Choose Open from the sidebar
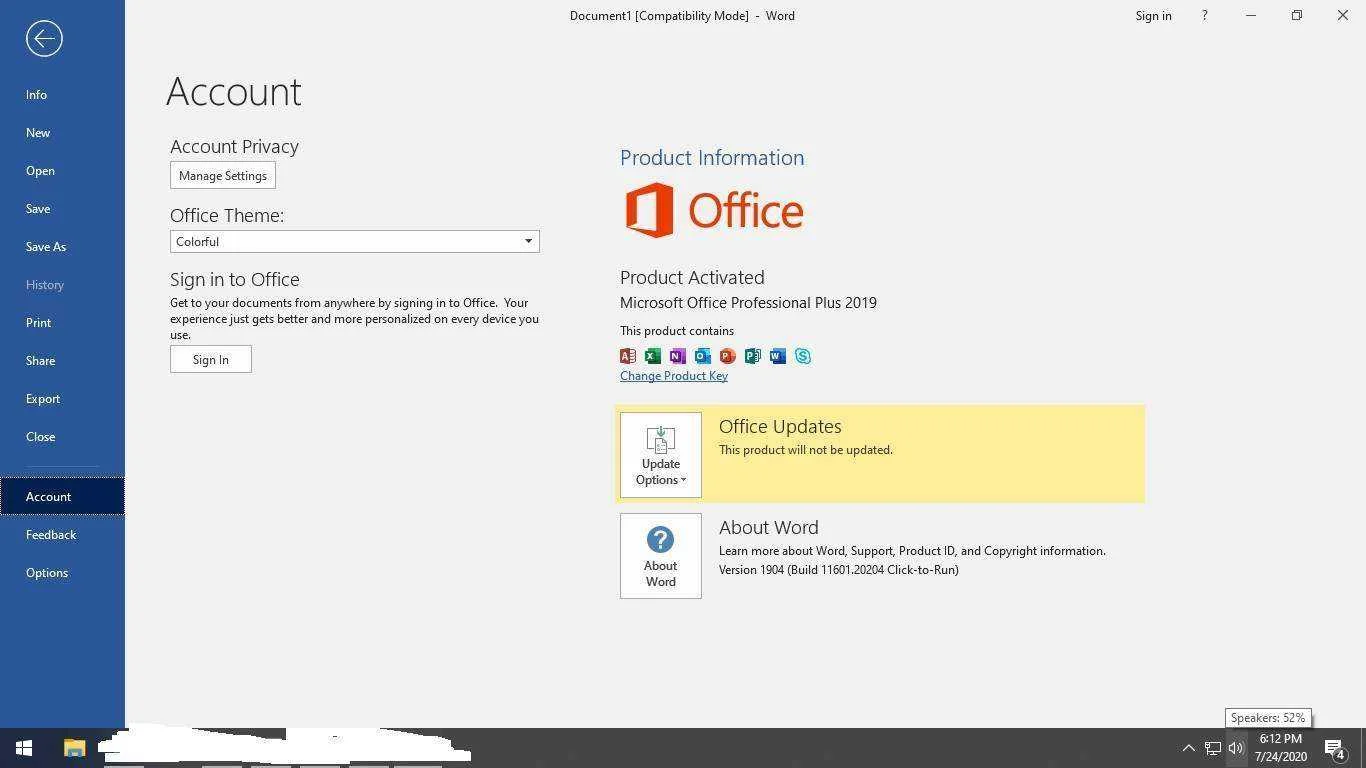 pyautogui.click(x=40, y=171)
